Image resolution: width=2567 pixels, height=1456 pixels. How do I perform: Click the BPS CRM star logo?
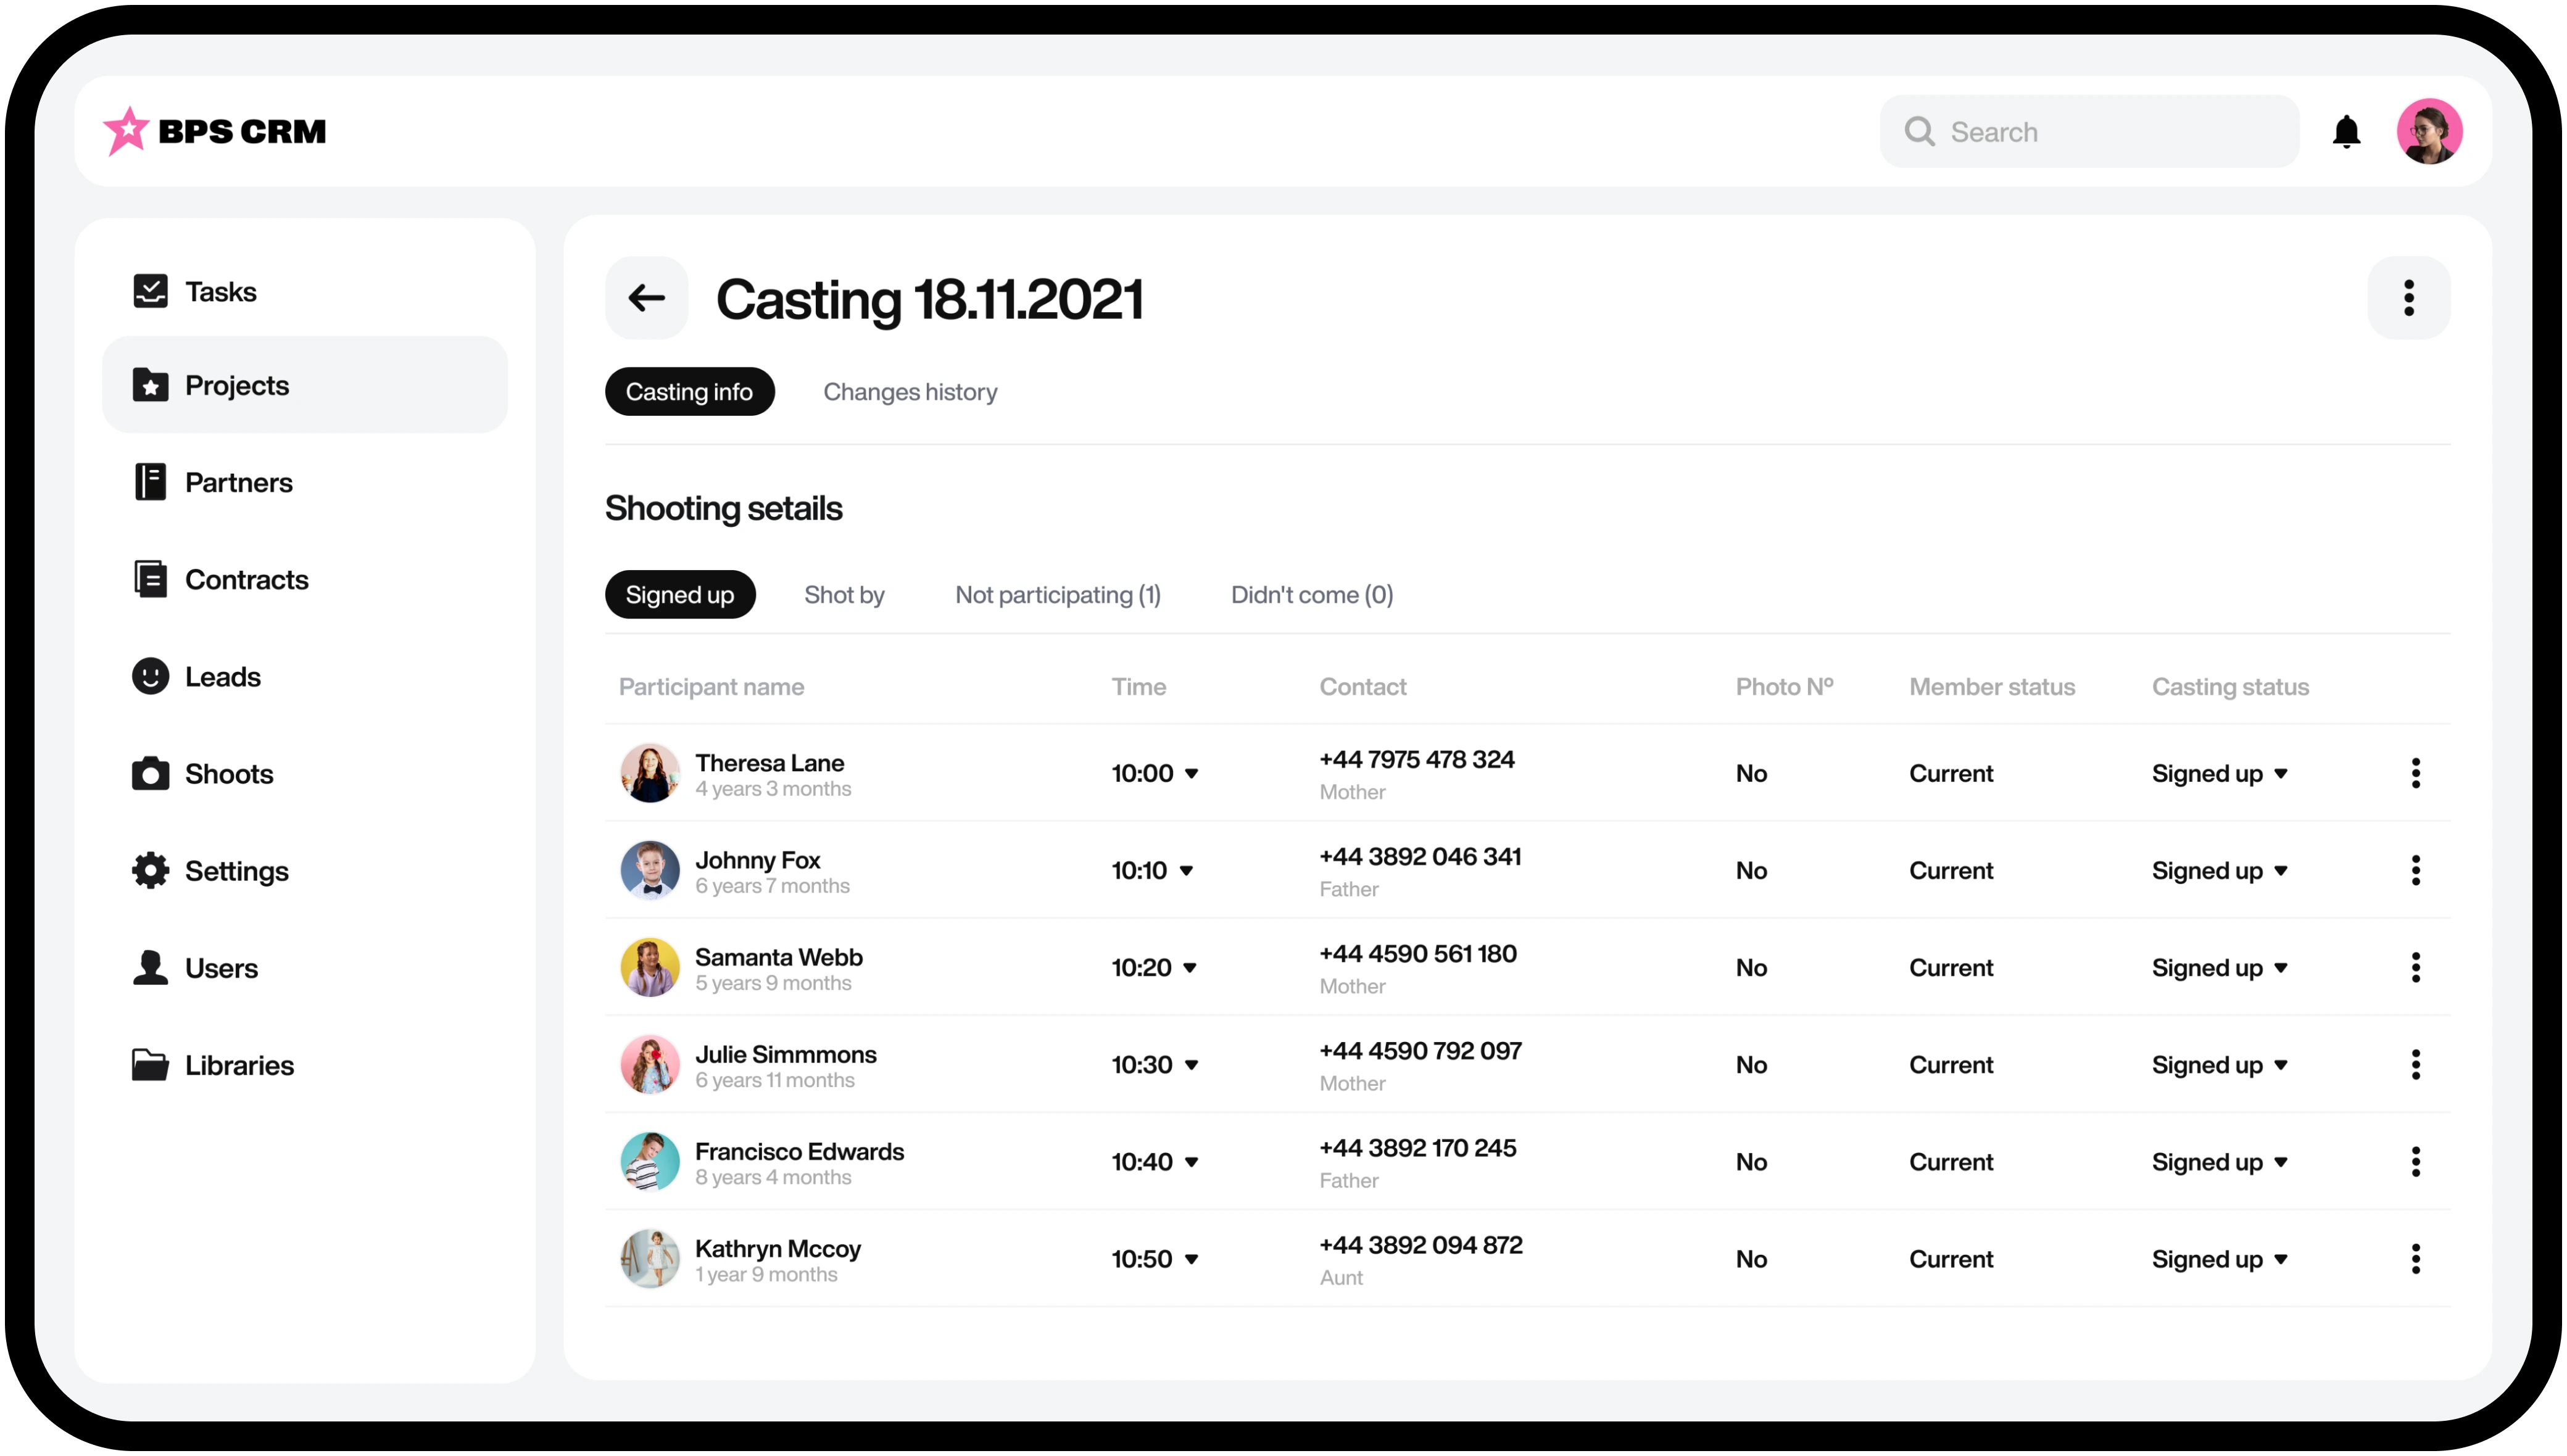(126, 131)
